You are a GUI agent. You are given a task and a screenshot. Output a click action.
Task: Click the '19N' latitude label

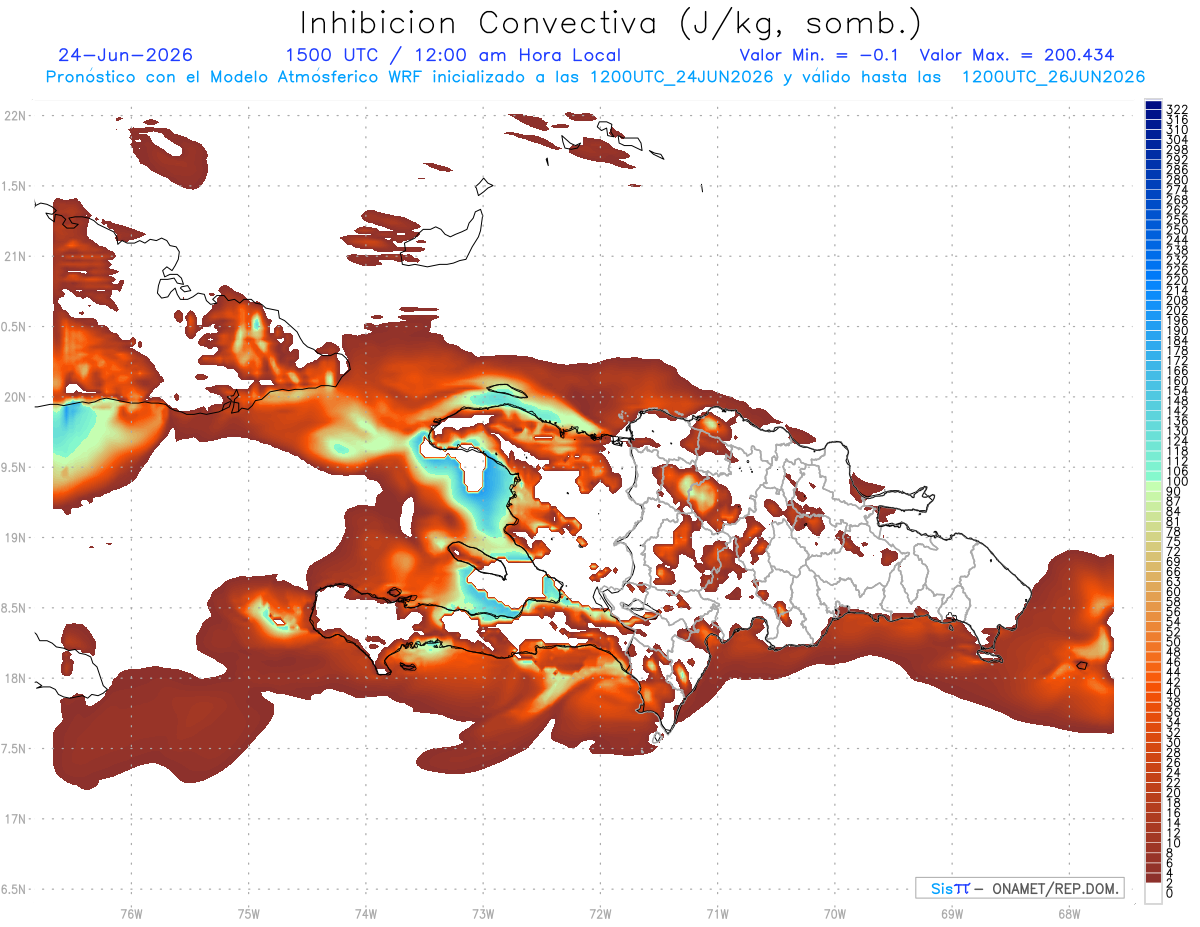point(15,538)
